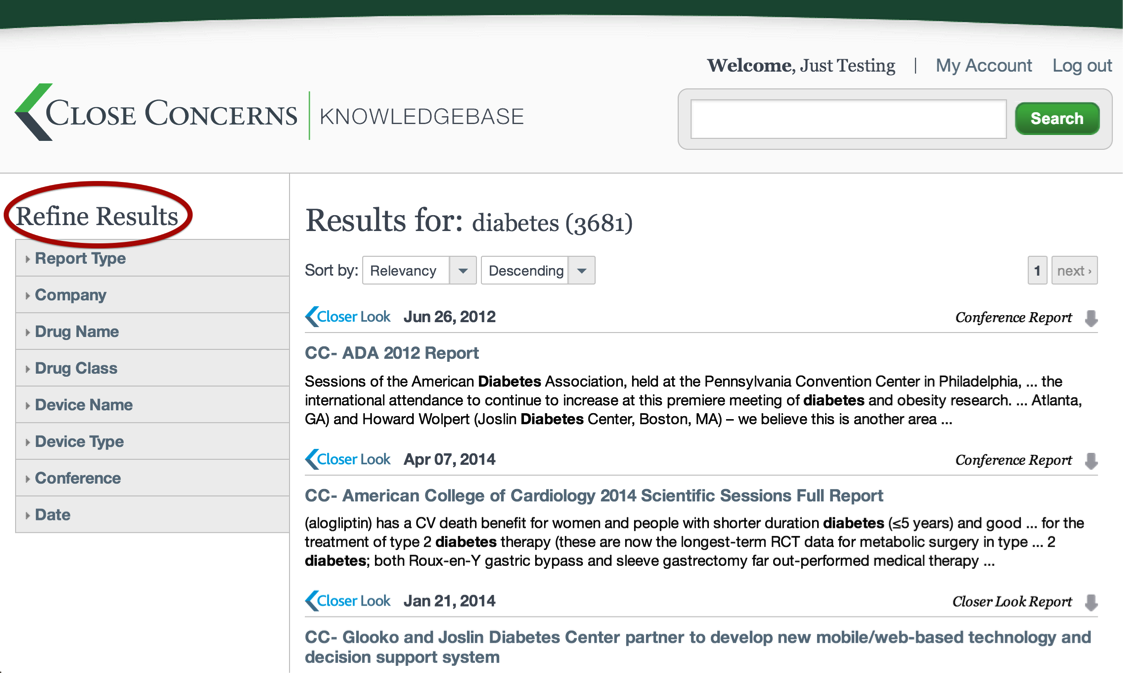Click the green Search button
The width and height of the screenshot is (1123, 673).
[1057, 119]
